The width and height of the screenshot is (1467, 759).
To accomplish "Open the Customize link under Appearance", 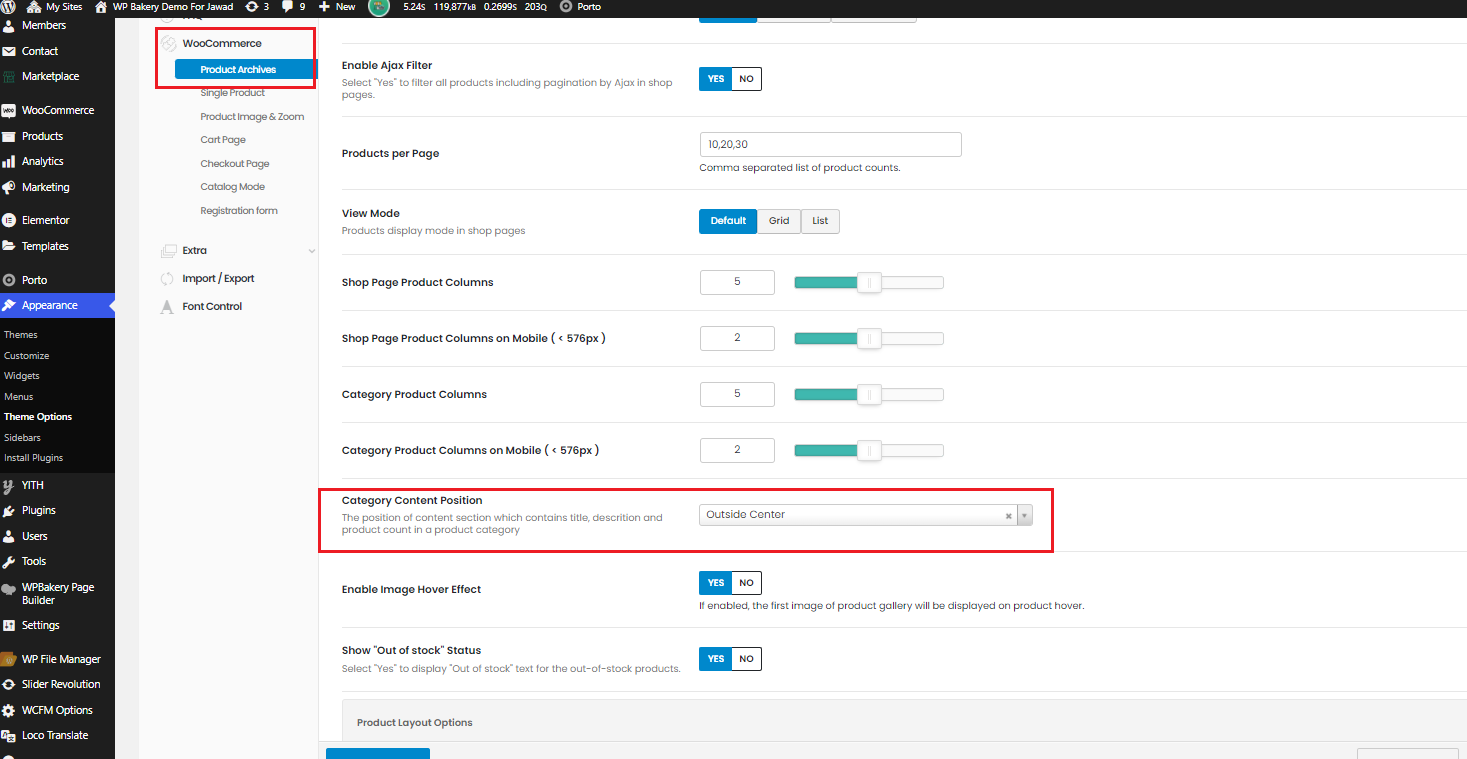I will [26, 356].
